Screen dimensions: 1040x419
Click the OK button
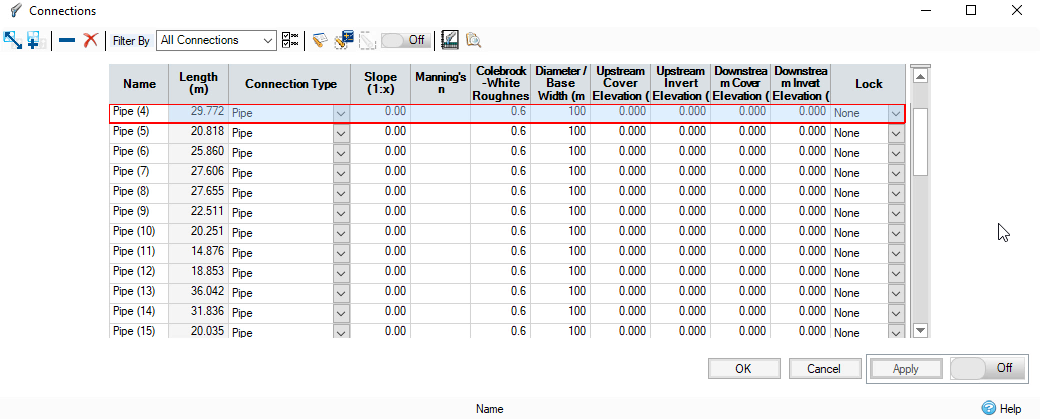(743, 369)
